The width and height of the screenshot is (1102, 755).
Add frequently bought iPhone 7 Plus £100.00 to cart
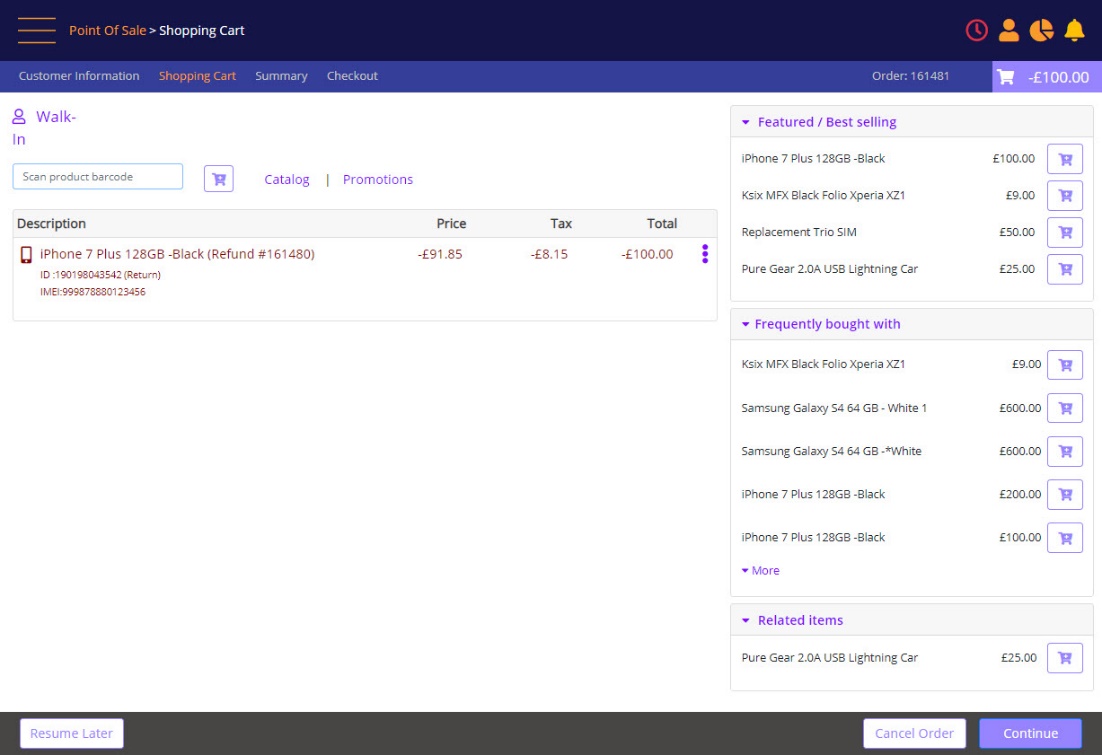click(1065, 538)
